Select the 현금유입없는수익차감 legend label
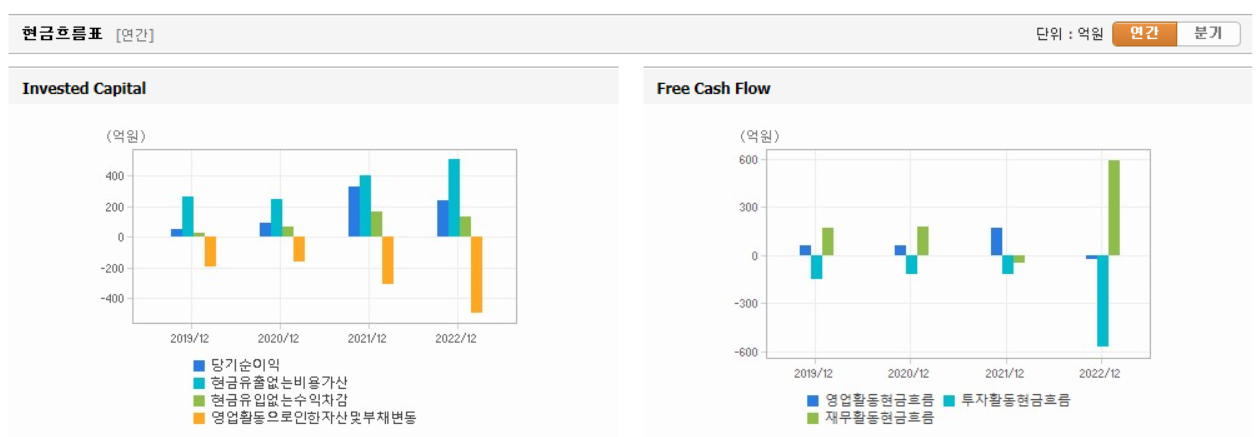 click(x=279, y=400)
